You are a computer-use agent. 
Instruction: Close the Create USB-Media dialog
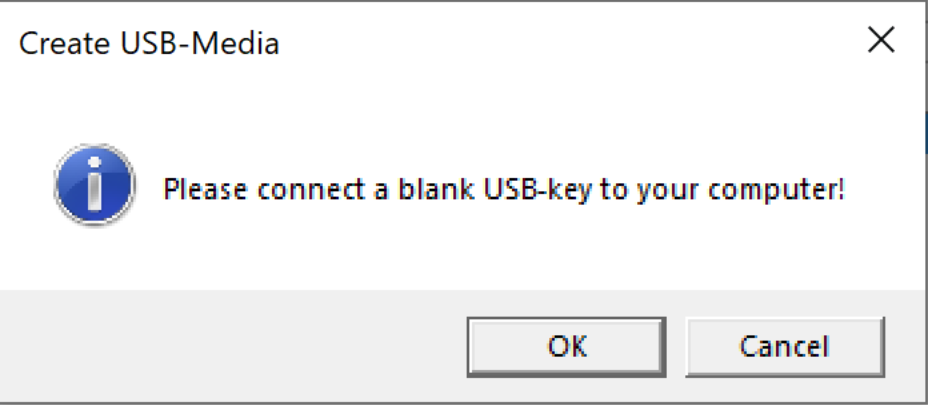tap(880, 41)
